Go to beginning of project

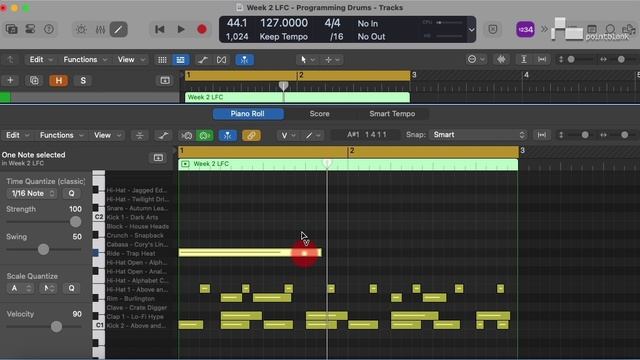(x=160, y=29)
